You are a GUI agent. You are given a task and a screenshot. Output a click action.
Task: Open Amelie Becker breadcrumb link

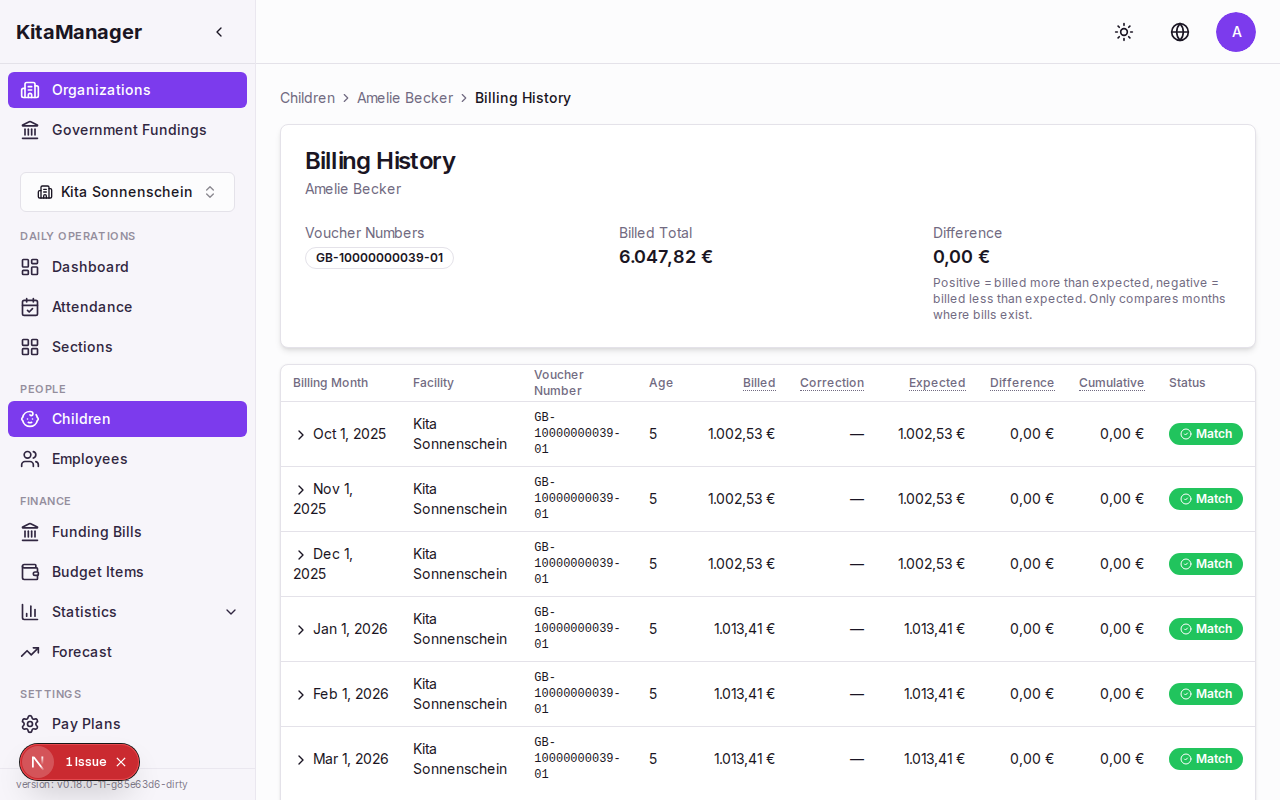pos(405,97)
